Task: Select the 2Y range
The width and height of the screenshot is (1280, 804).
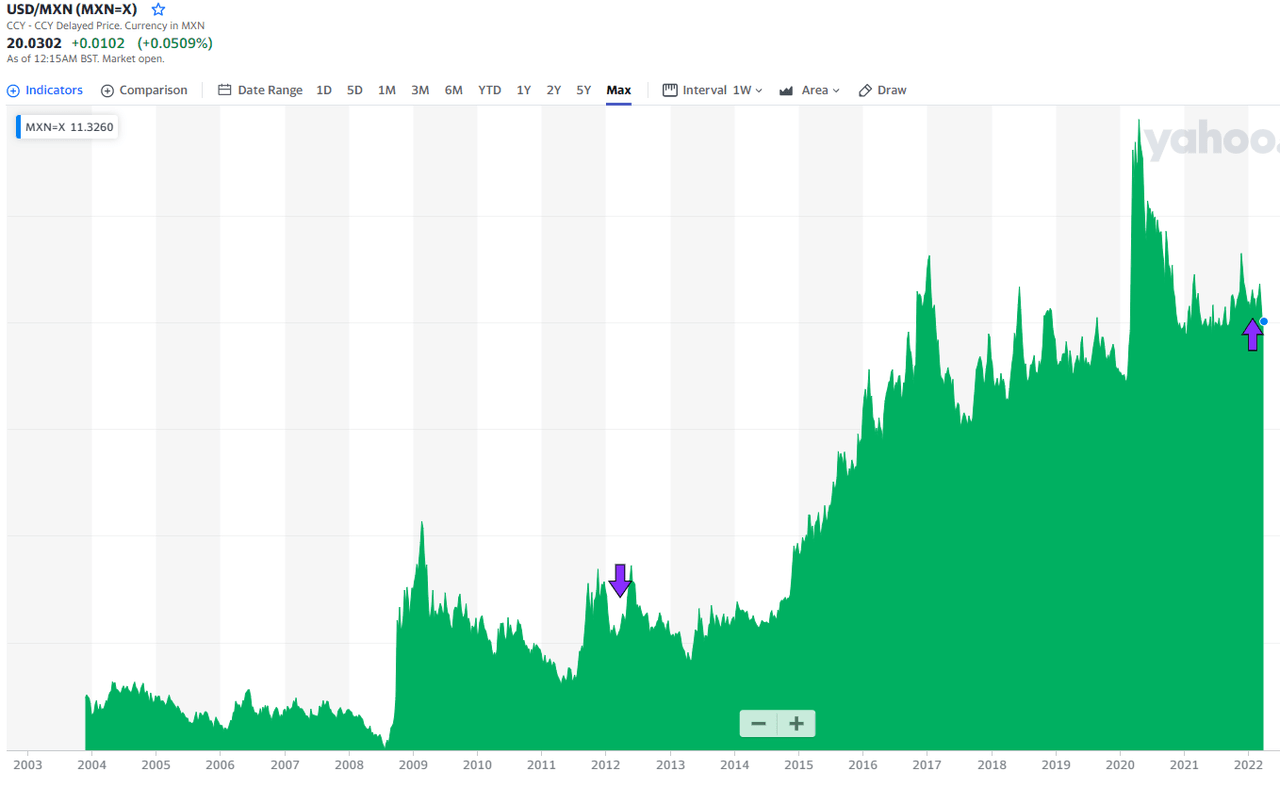Action: click(554, 90)
